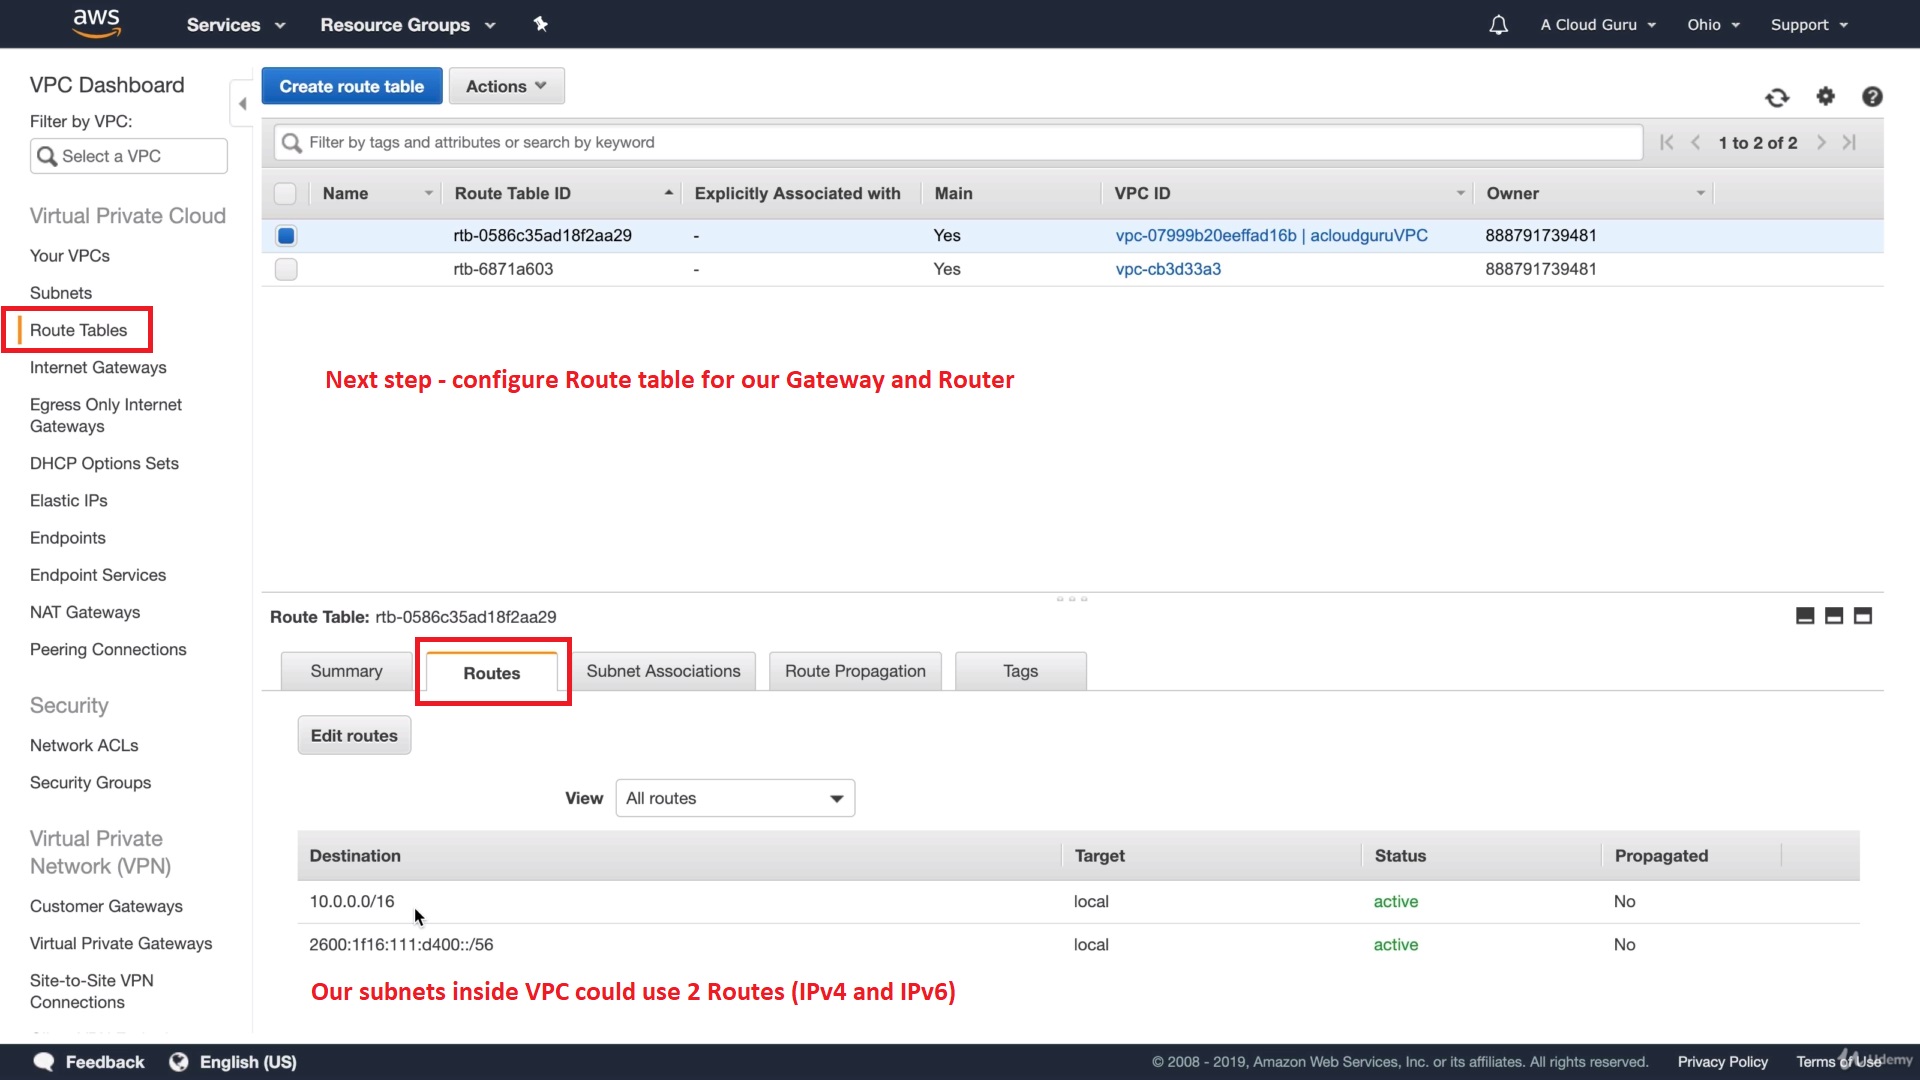Switch to the Subnet Associations tab
The width and height of the screenshot is (1920, 1080).
(x=663, y=671)
